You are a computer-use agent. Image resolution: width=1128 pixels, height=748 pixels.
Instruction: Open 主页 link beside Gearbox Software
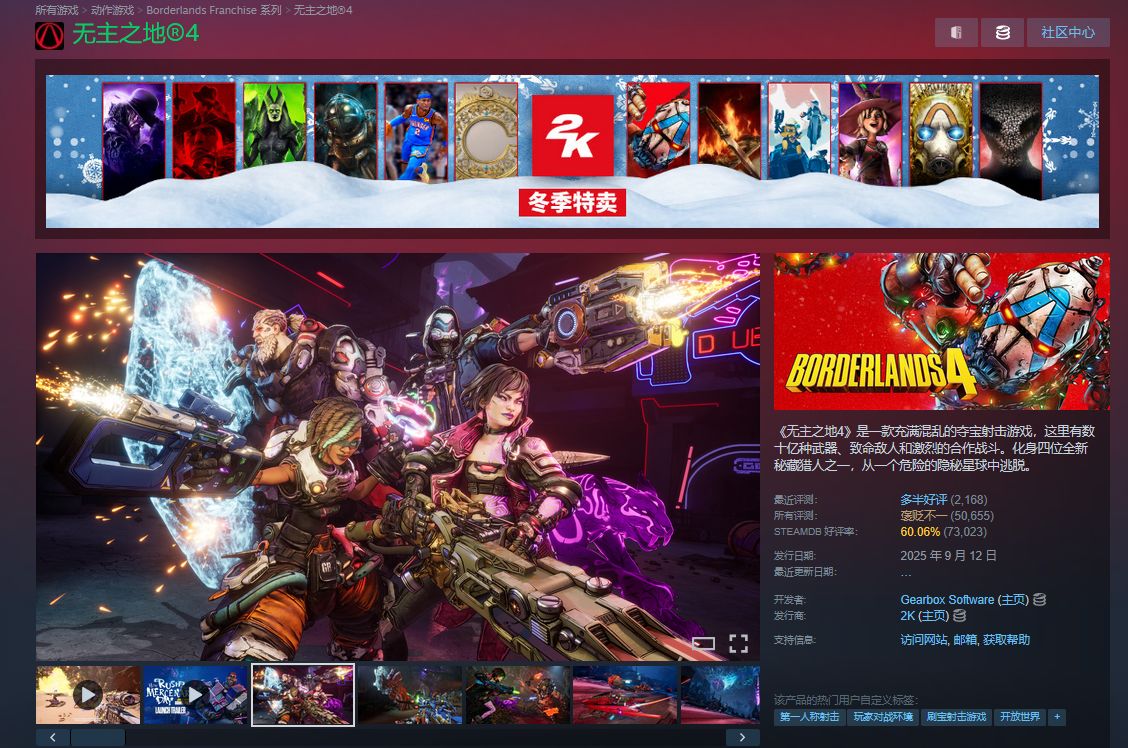1014,599
